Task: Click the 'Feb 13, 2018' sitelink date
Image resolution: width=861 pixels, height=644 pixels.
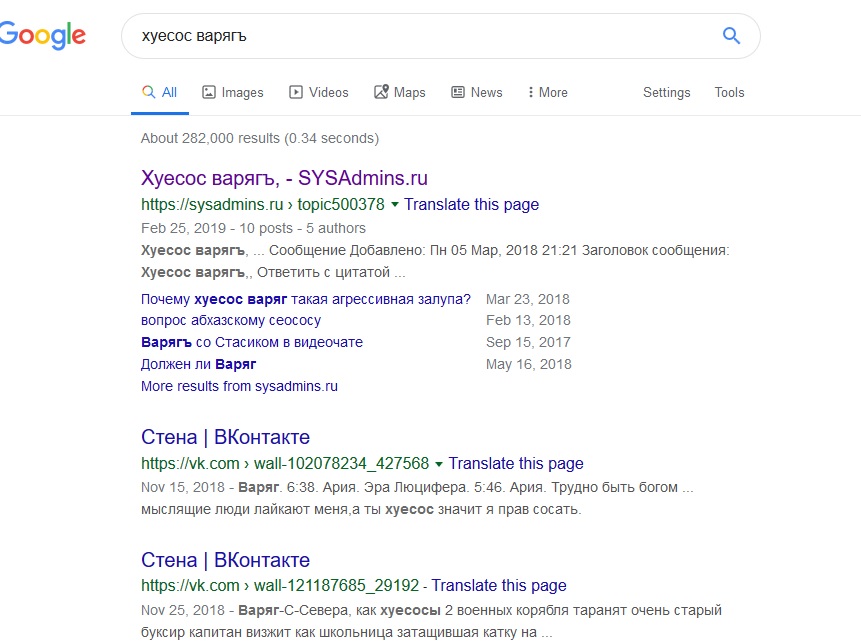Action: point(528,320)
